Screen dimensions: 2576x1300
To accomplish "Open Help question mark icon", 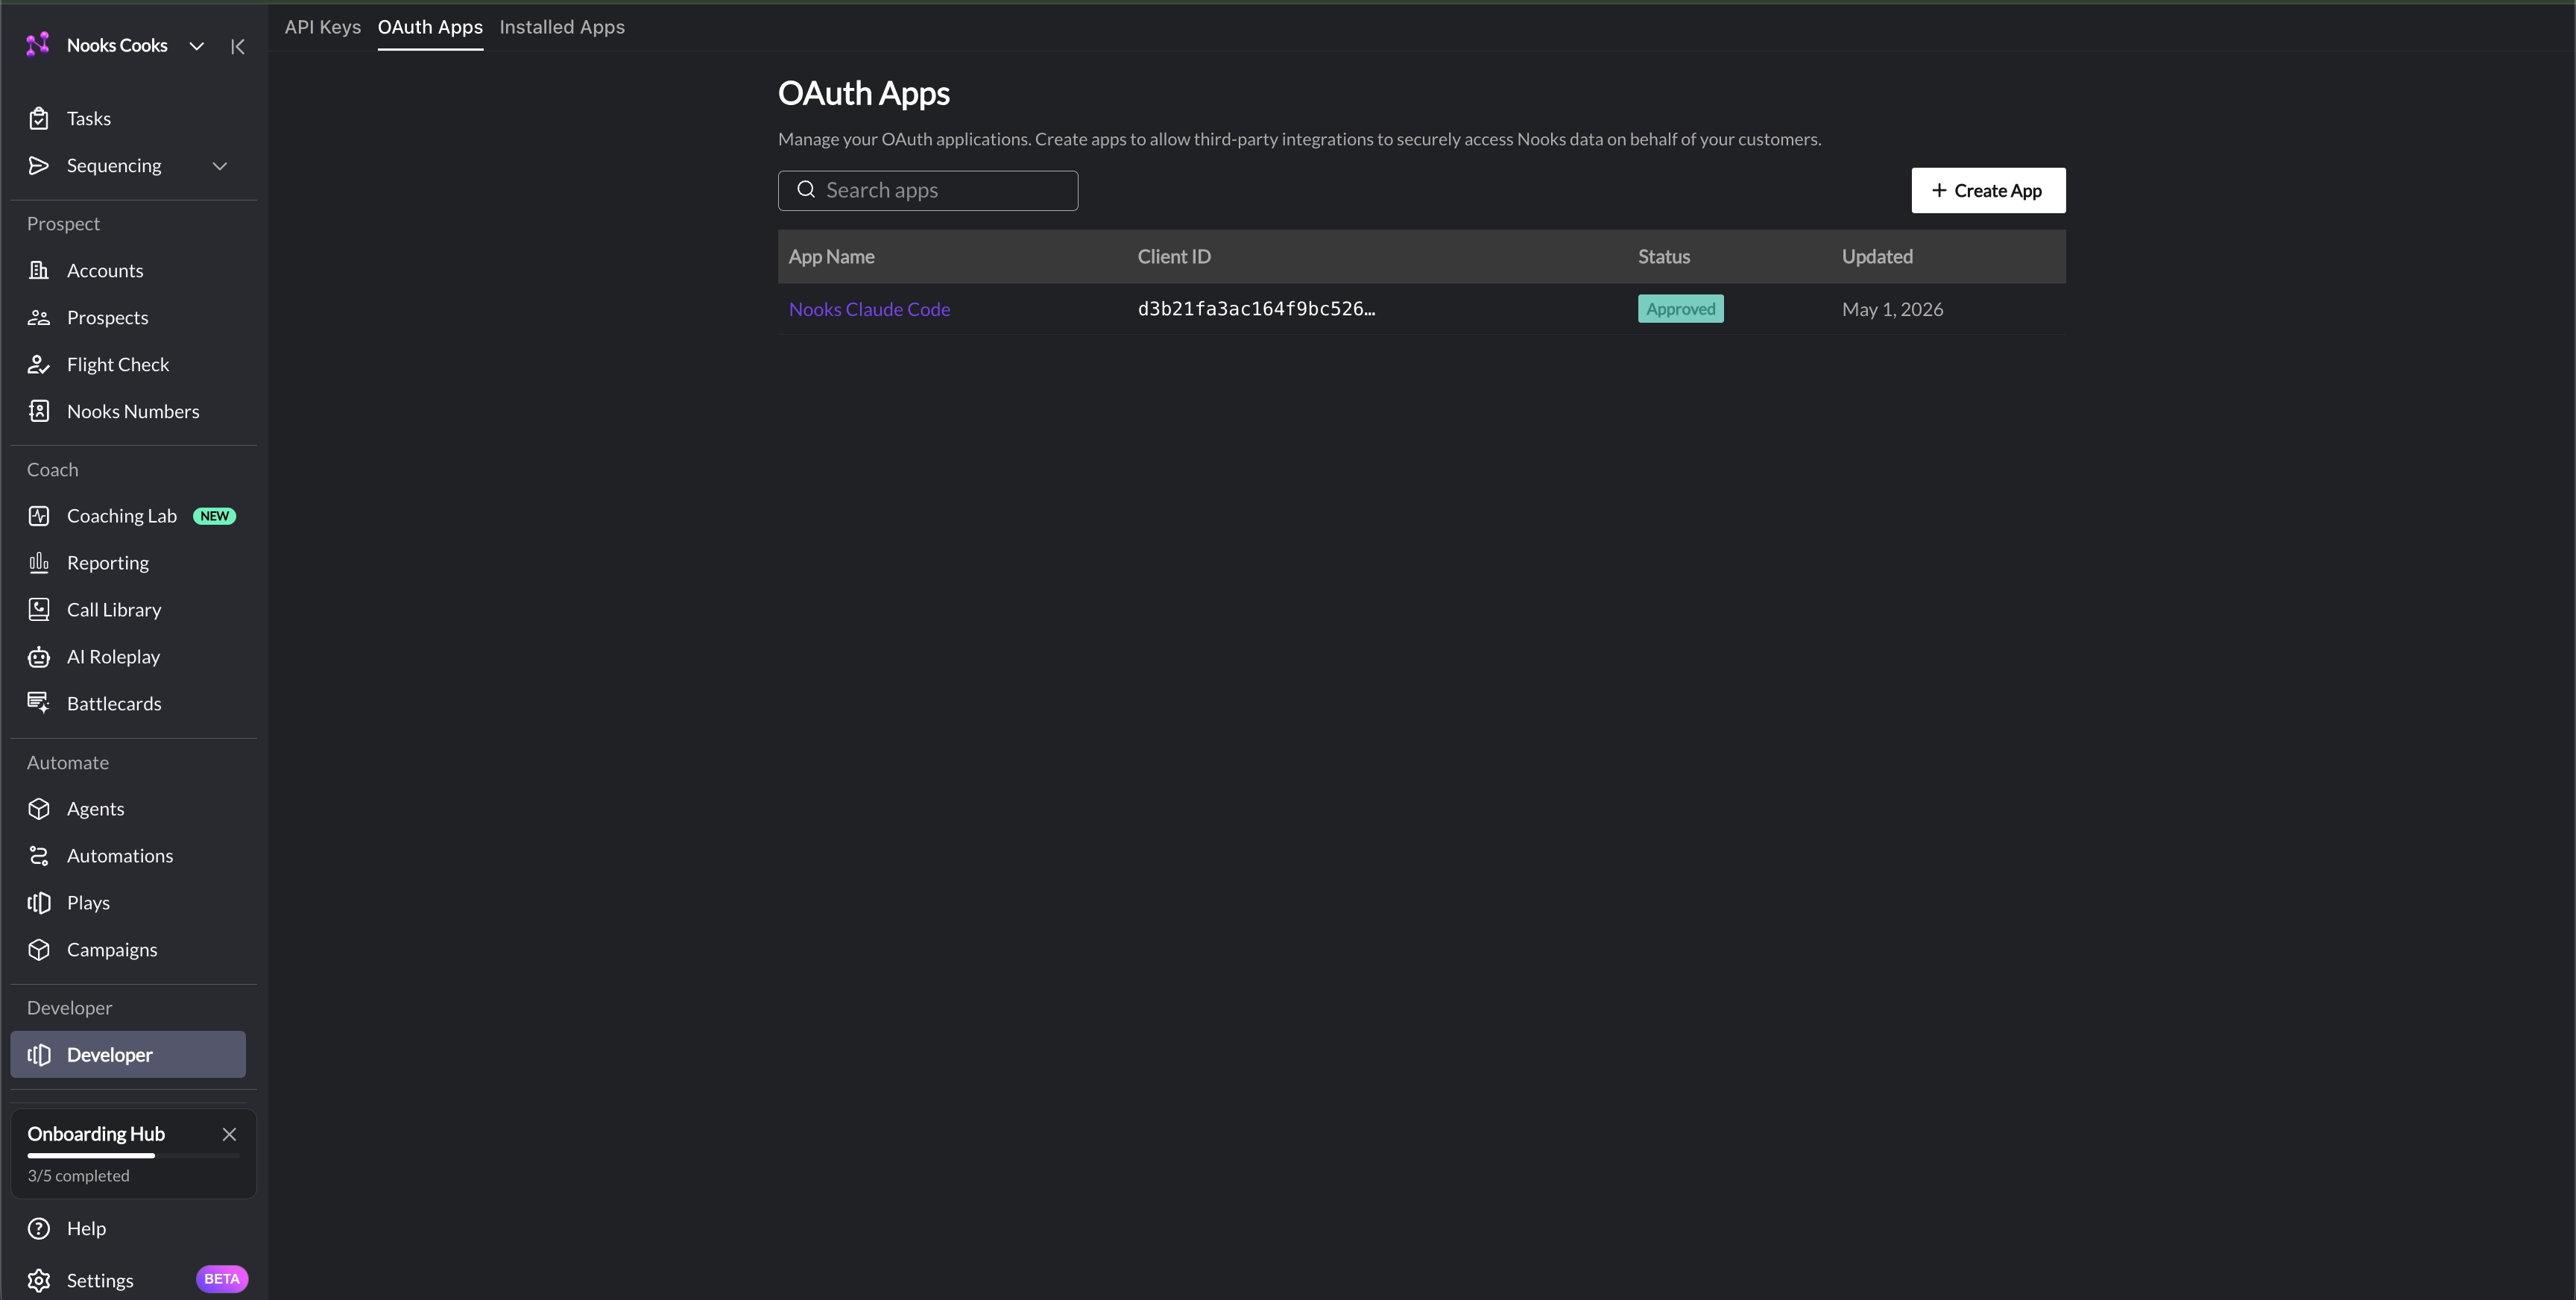I will pos(39,1228).
